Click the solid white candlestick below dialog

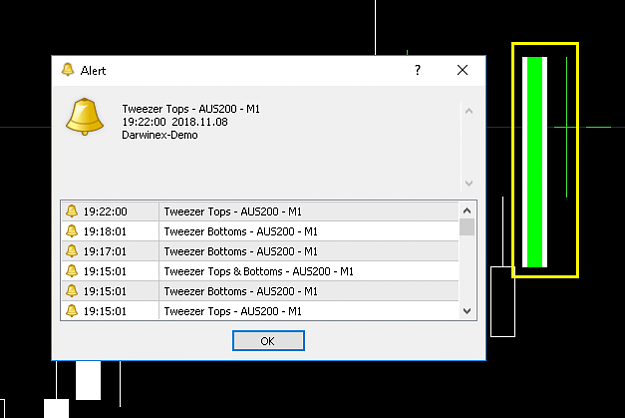[88, 380]
